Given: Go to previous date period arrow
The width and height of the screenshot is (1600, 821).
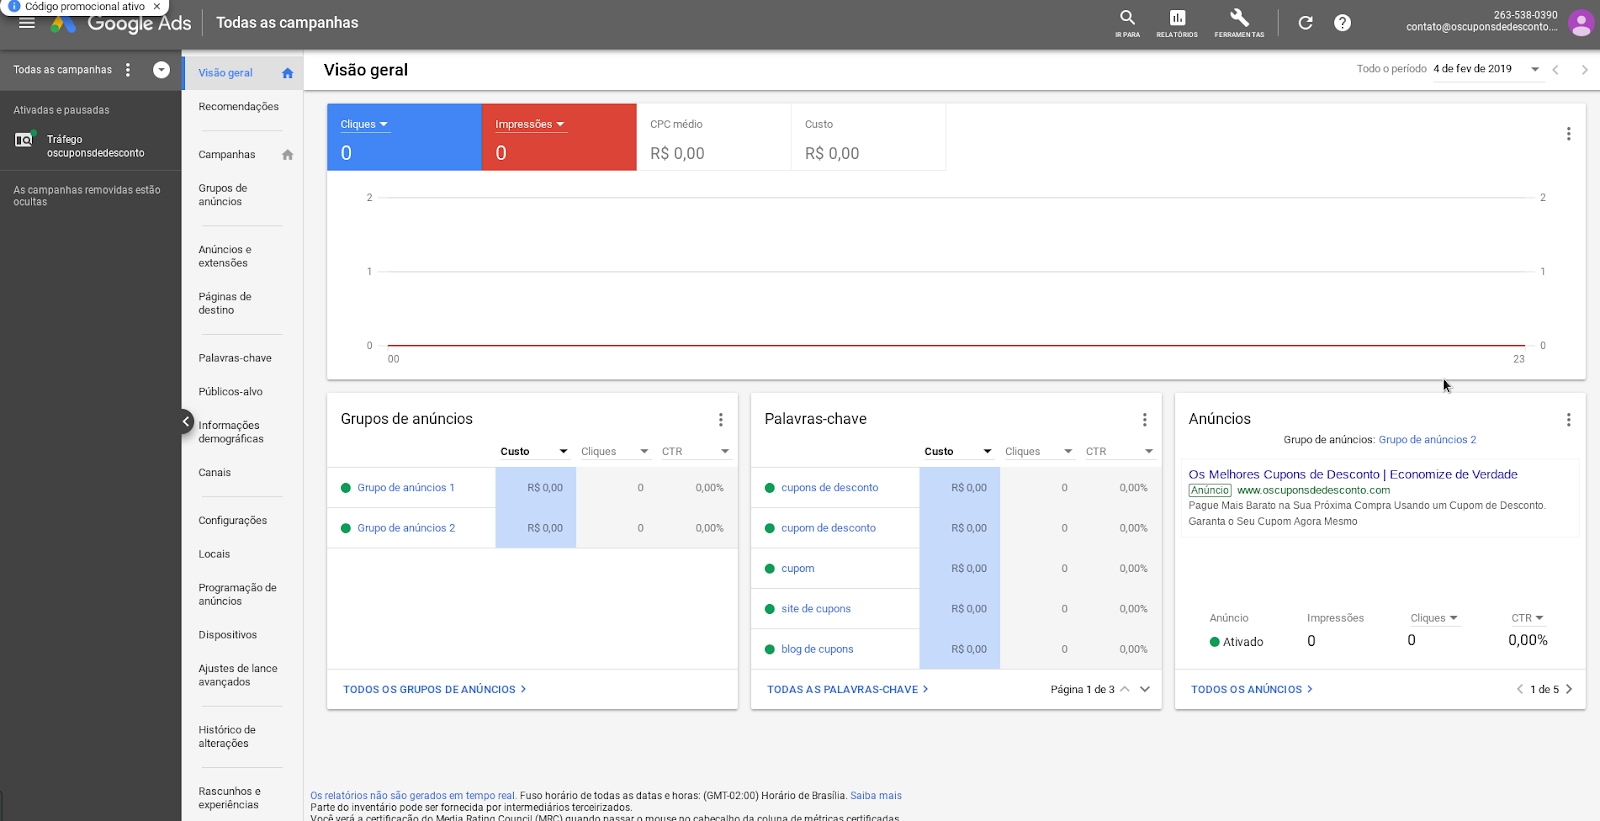Looking at the screenshot, I should [1555, 70].
